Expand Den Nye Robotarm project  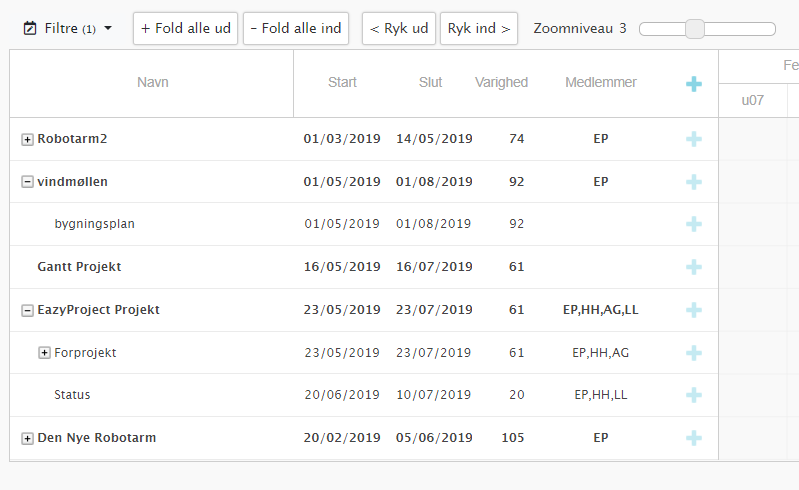coord(27,438)
